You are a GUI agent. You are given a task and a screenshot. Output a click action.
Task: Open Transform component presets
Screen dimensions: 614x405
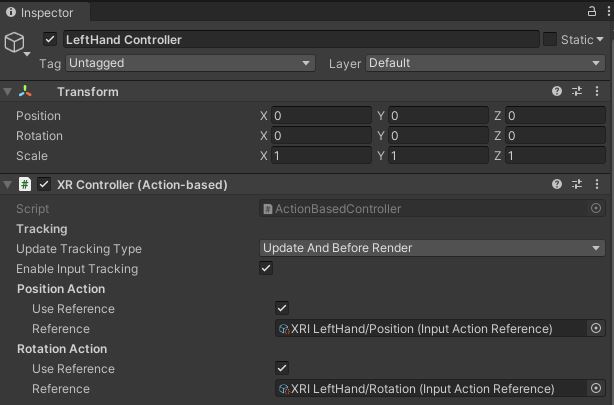[576, 91]
